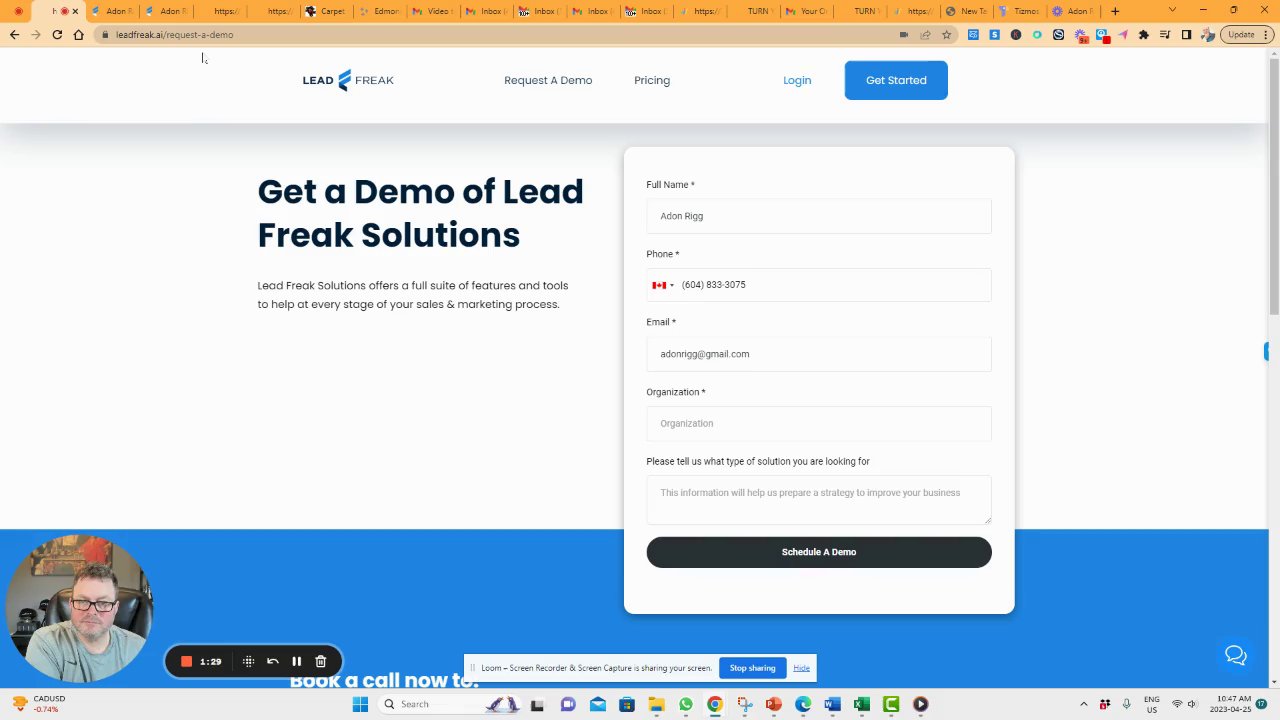Image resolution: width=1280 pixels, height=720 pixels.
Task: Delete the Loom recording with trash icon
Action: [320, 661]
